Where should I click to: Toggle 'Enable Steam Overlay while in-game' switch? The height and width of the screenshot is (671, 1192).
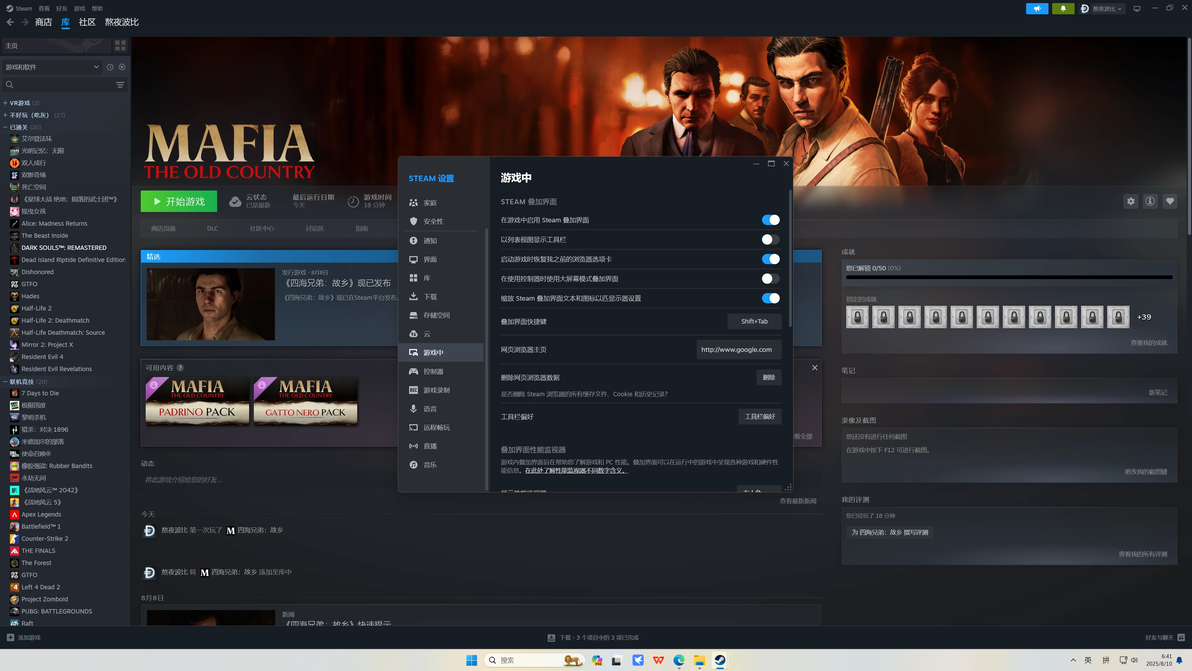771,220
